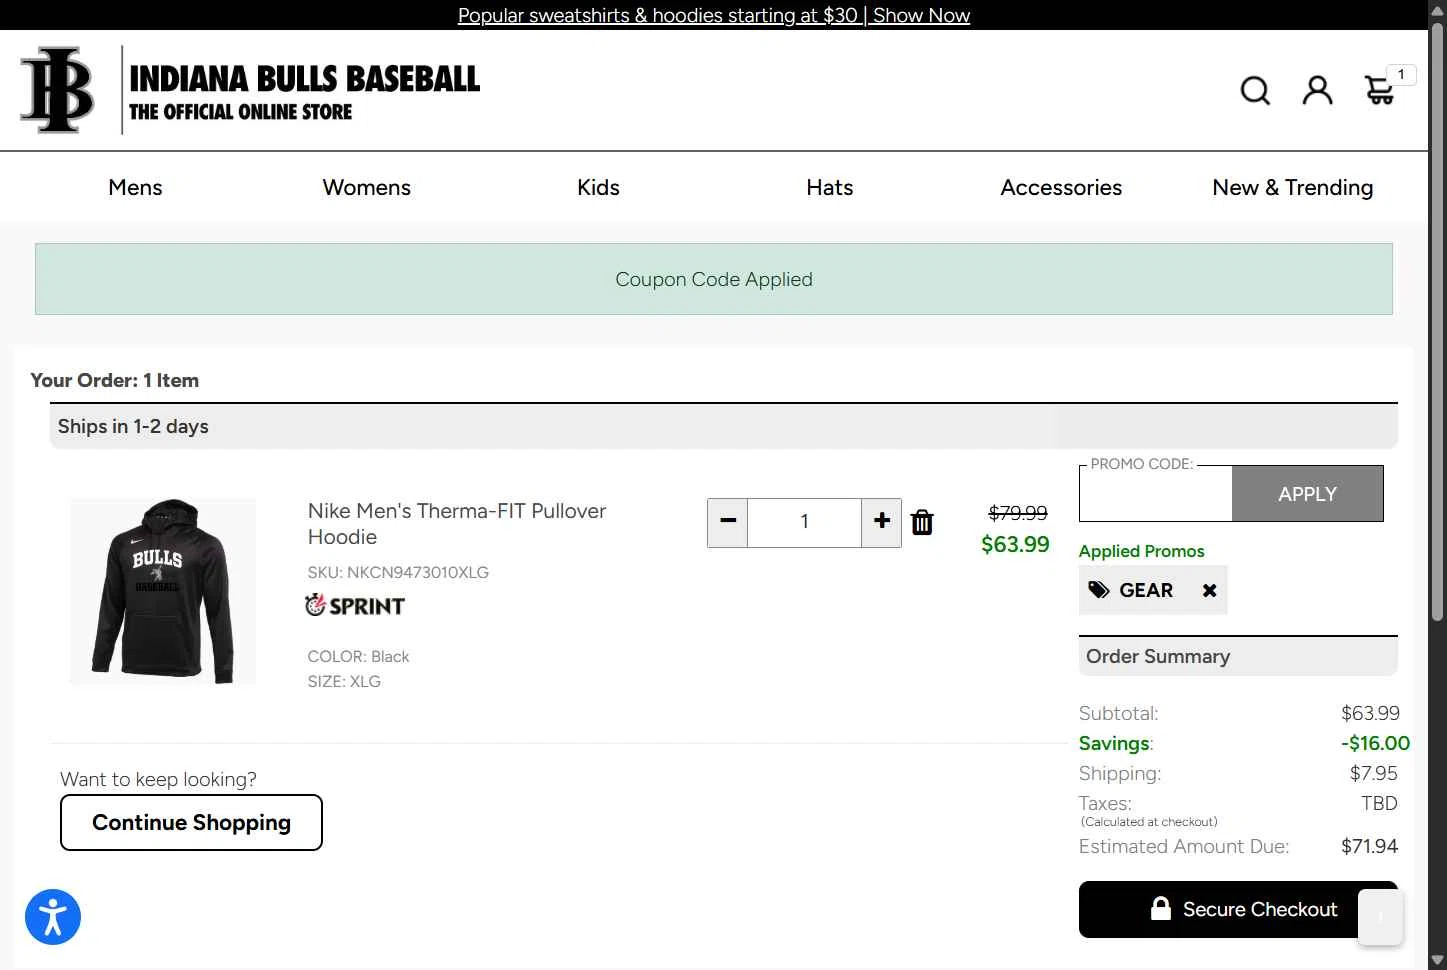This screenshot has height=970, width=1447.
Task: Focus the promo code input field
Action: coord(1156,496)
